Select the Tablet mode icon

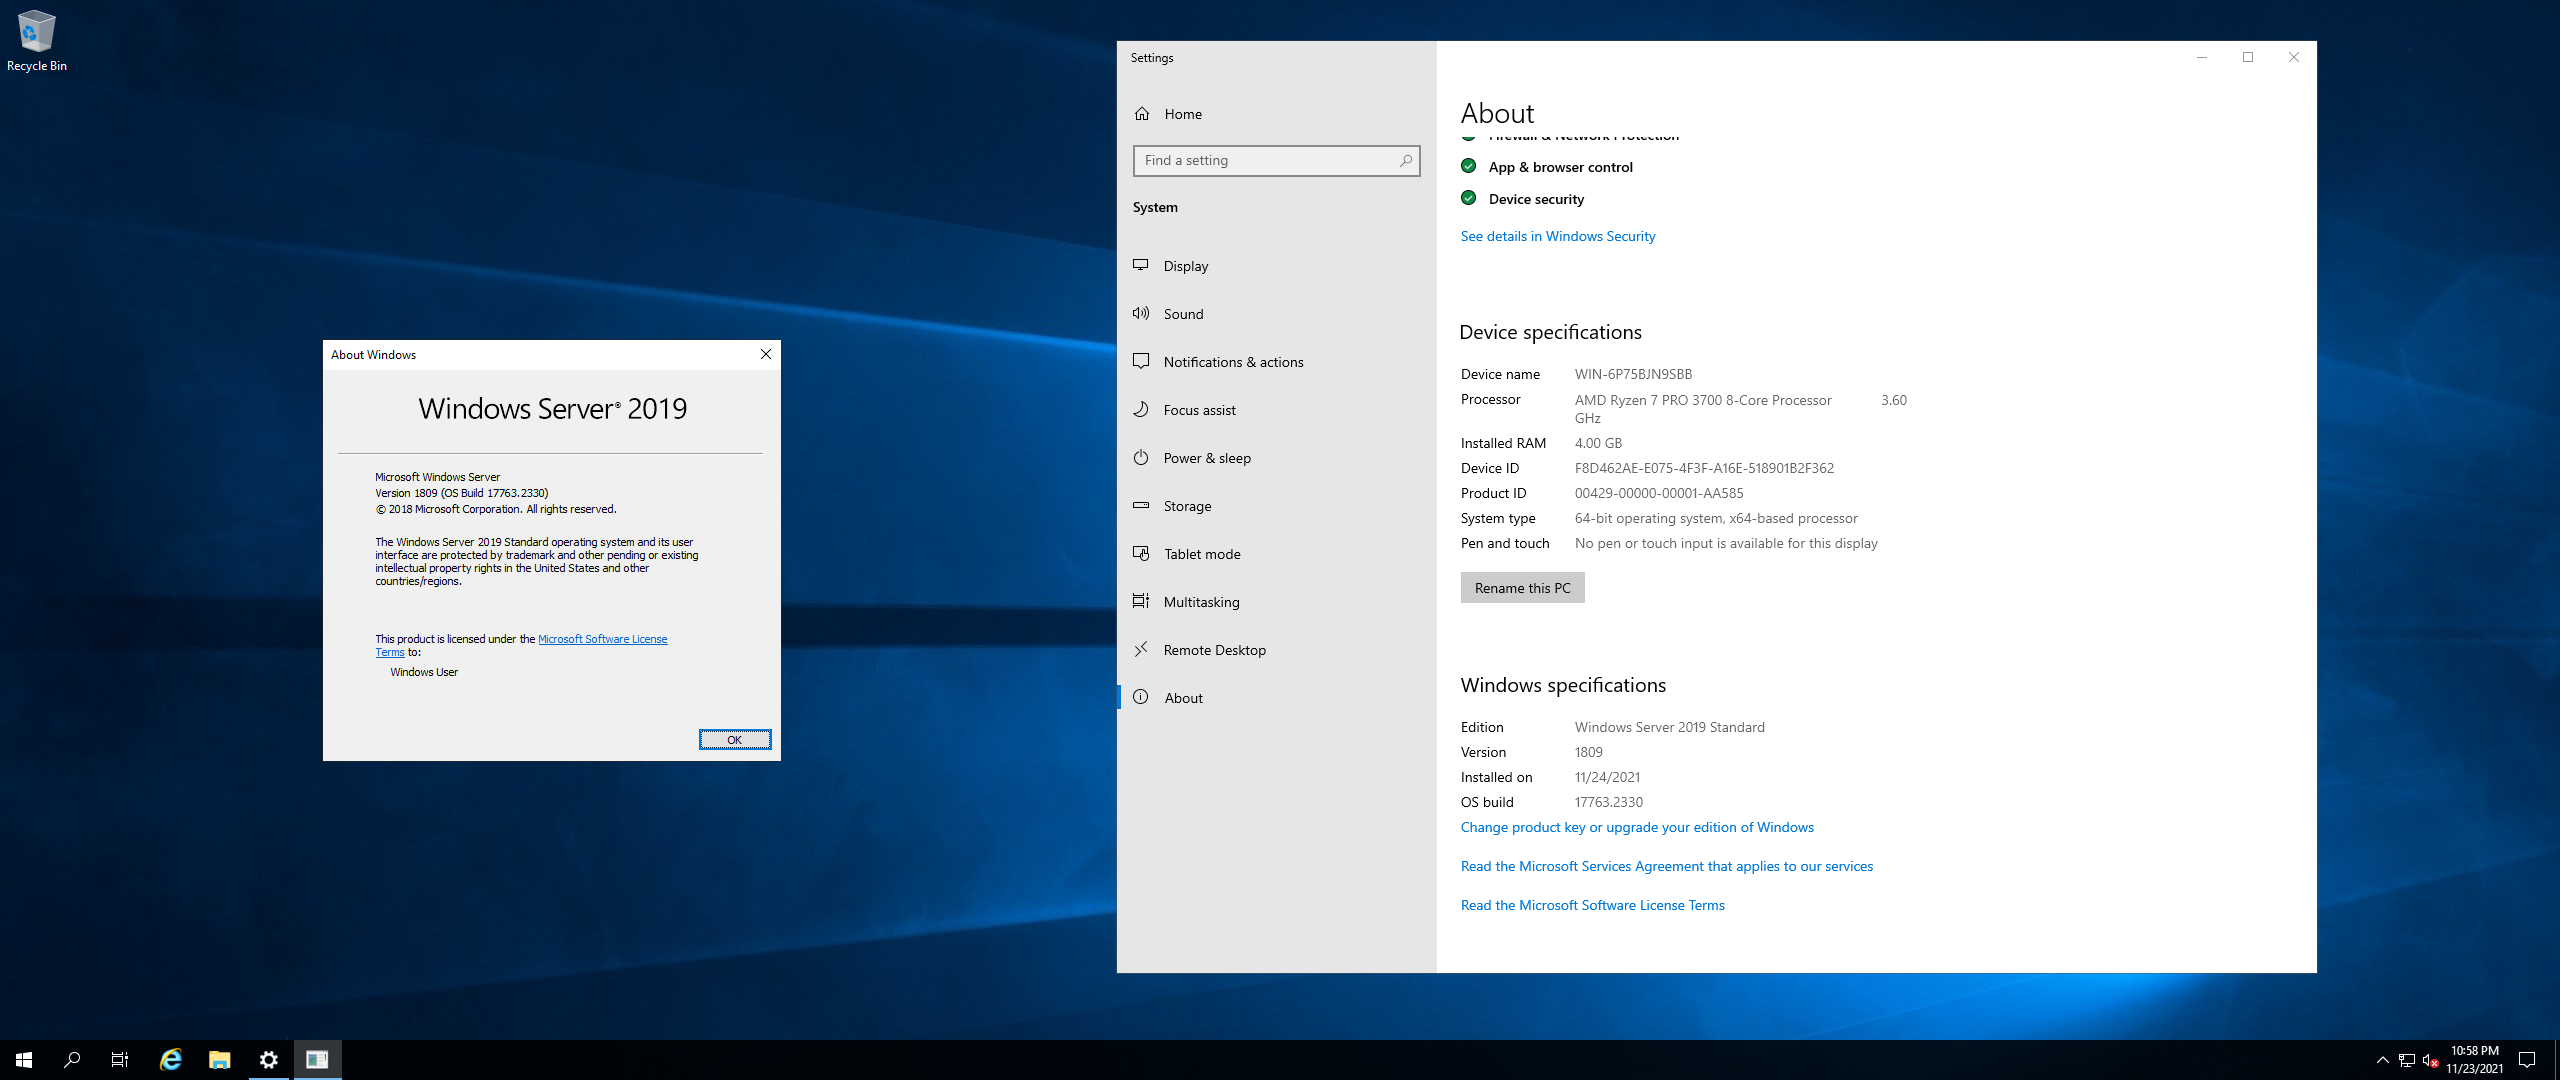[x=1141, y=553]
